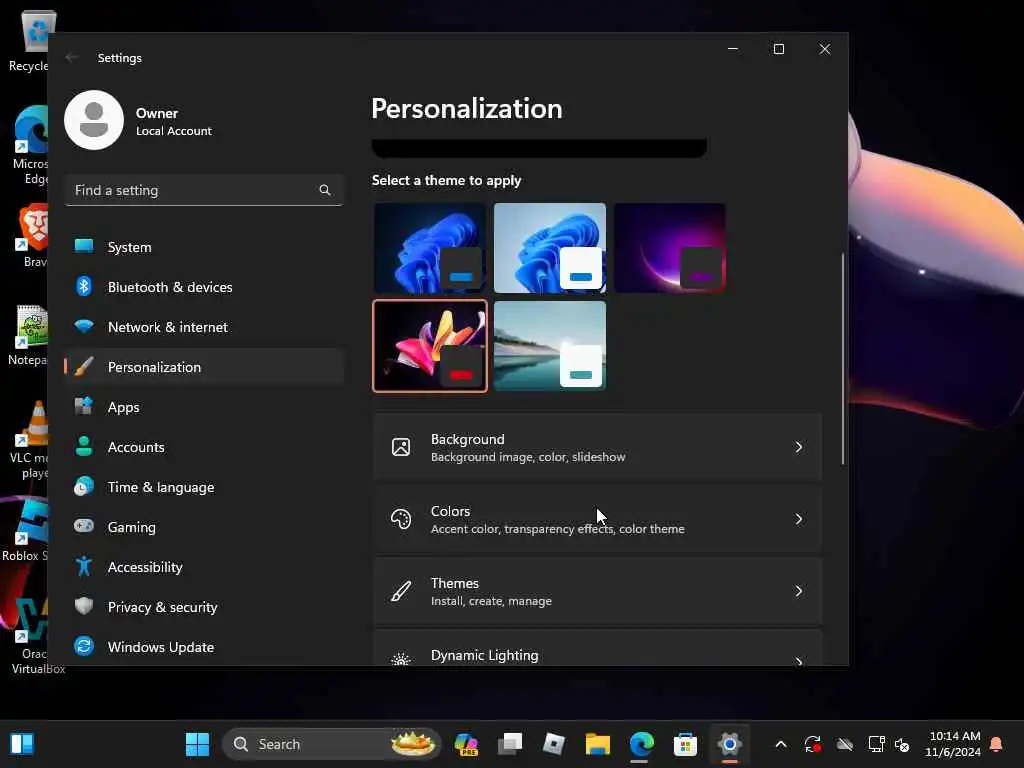Click the Gaming controller icon

point(84,526)
